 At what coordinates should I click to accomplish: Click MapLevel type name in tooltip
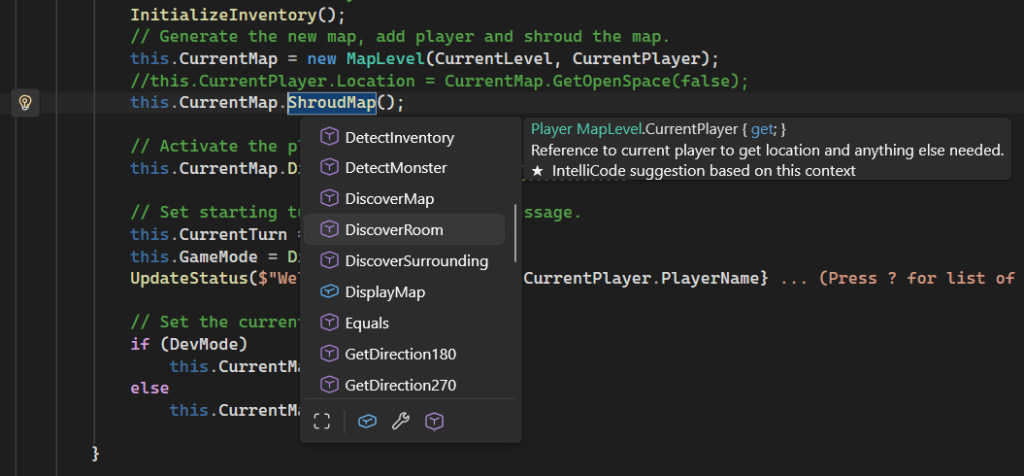point(609,129)
